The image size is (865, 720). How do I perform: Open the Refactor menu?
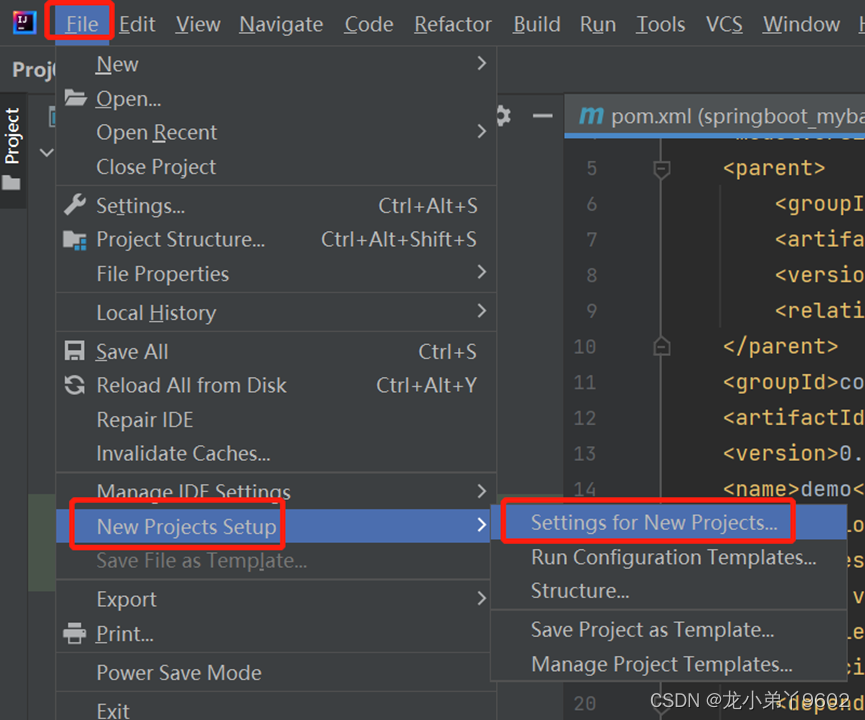point(452,24)
